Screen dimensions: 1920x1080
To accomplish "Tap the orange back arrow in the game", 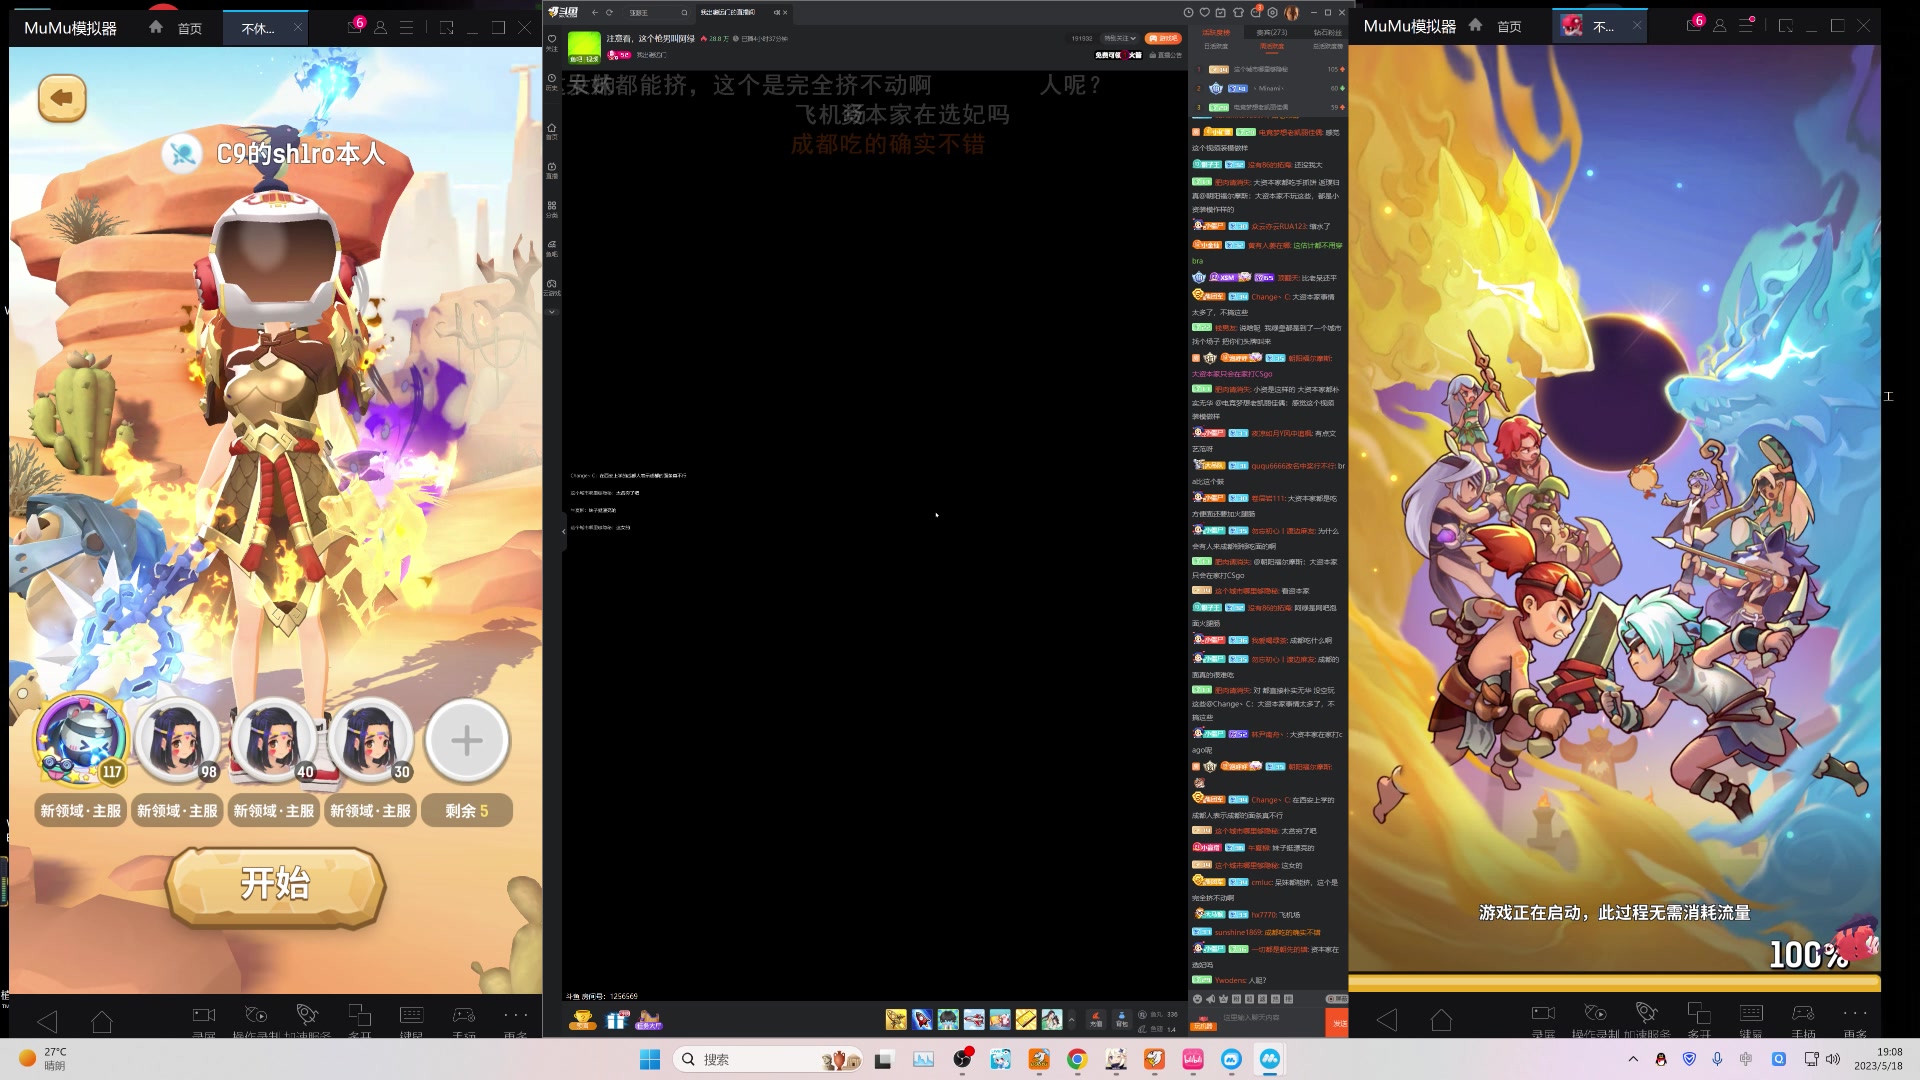I will click(x=62, y=98).
